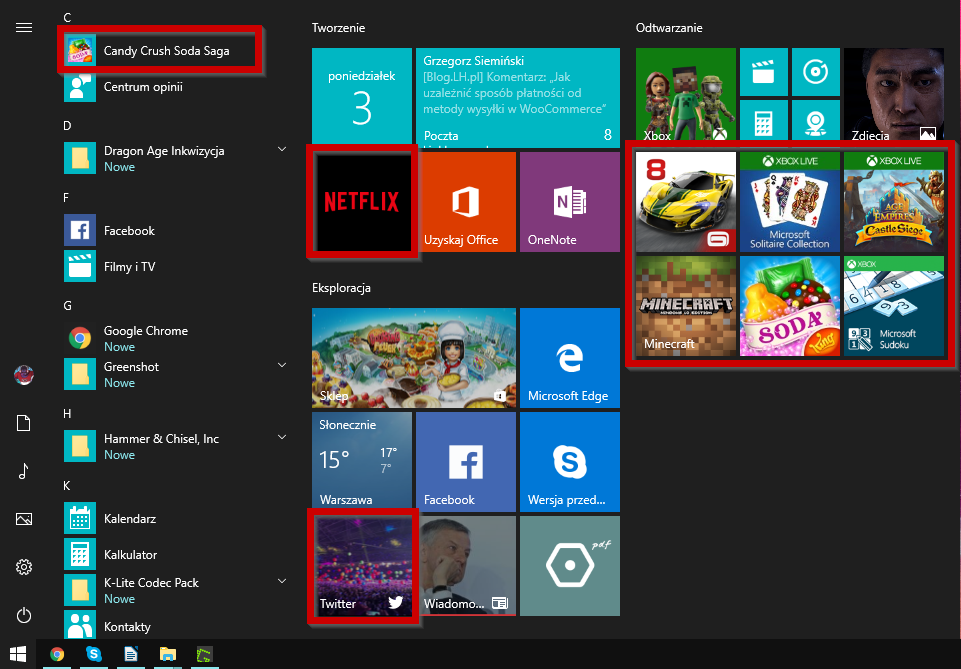The width and height of the screenshot is (961, 669).
Task: Expand Dragon Age Inkwizycja folder
Action: pos(282,149)
